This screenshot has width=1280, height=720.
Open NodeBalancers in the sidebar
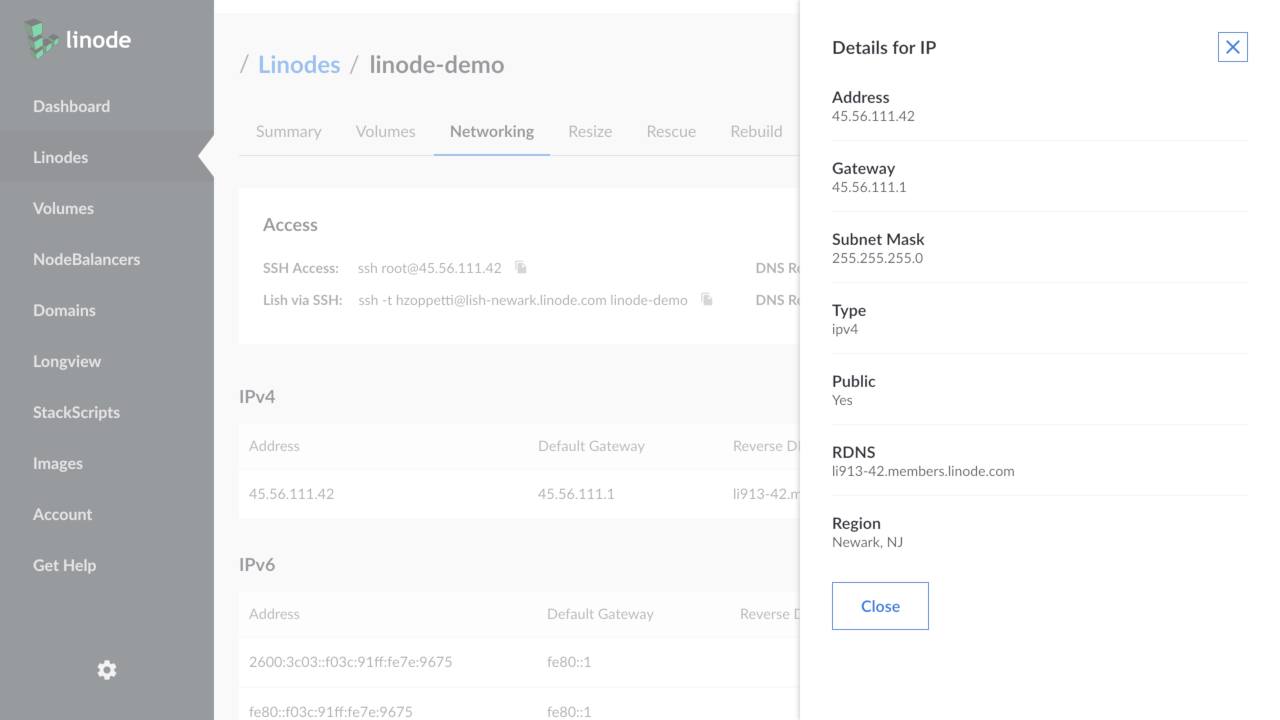click(x=86, y=259)
